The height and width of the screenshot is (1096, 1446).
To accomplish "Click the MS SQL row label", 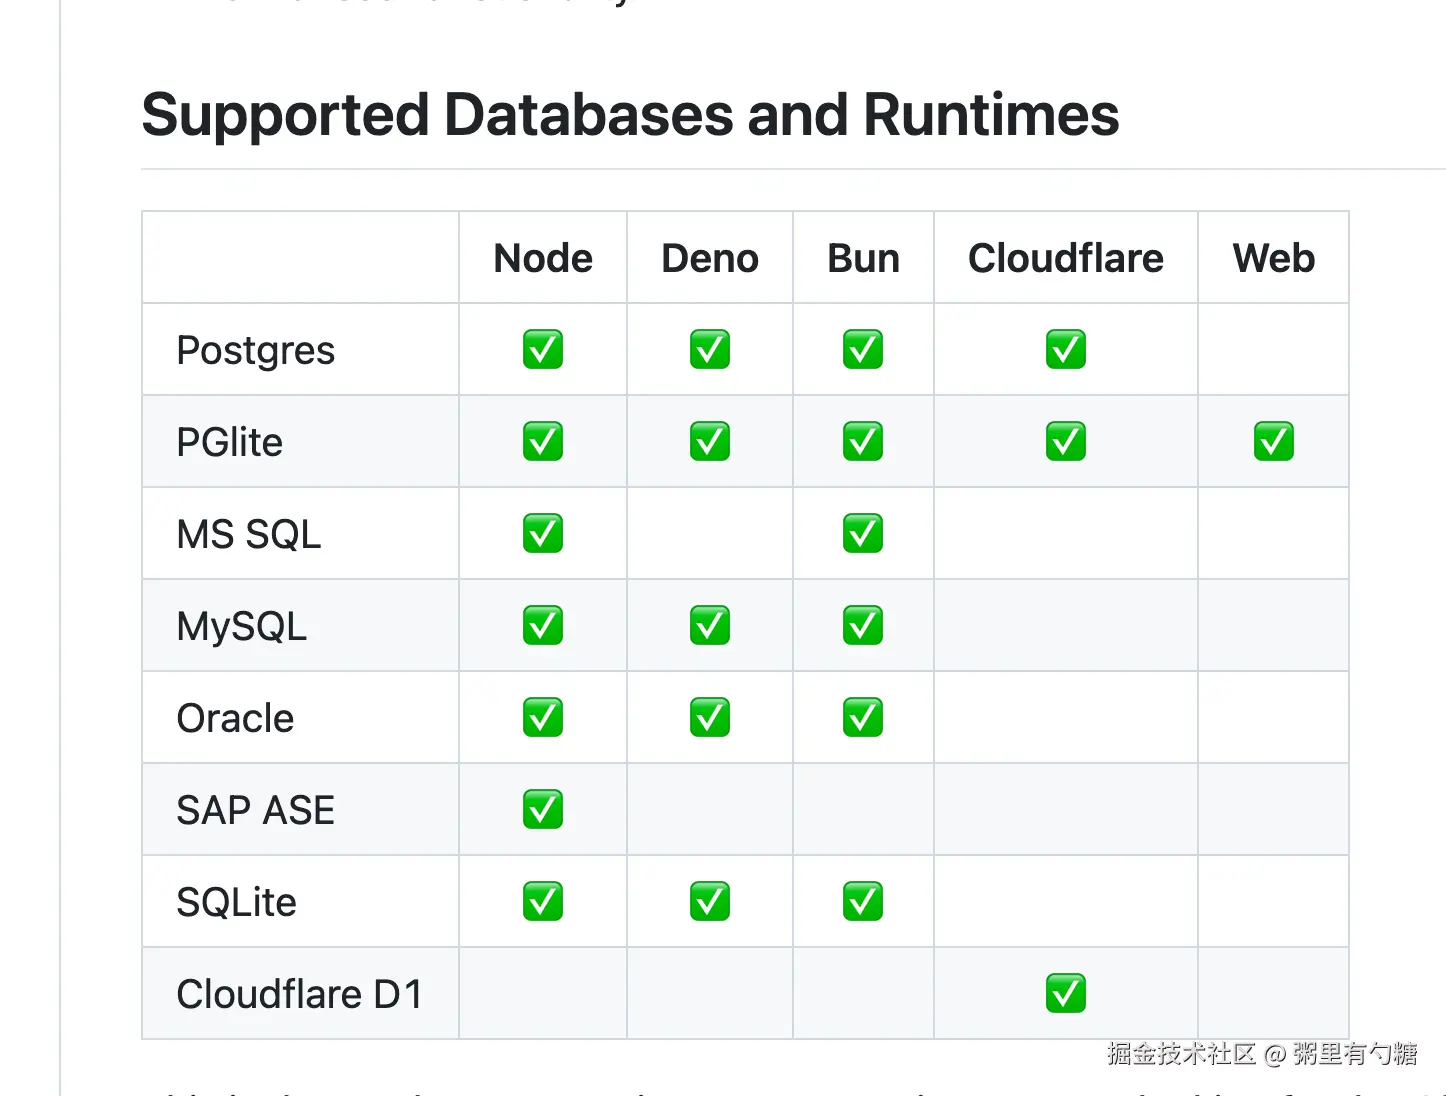I will (249, 534).
